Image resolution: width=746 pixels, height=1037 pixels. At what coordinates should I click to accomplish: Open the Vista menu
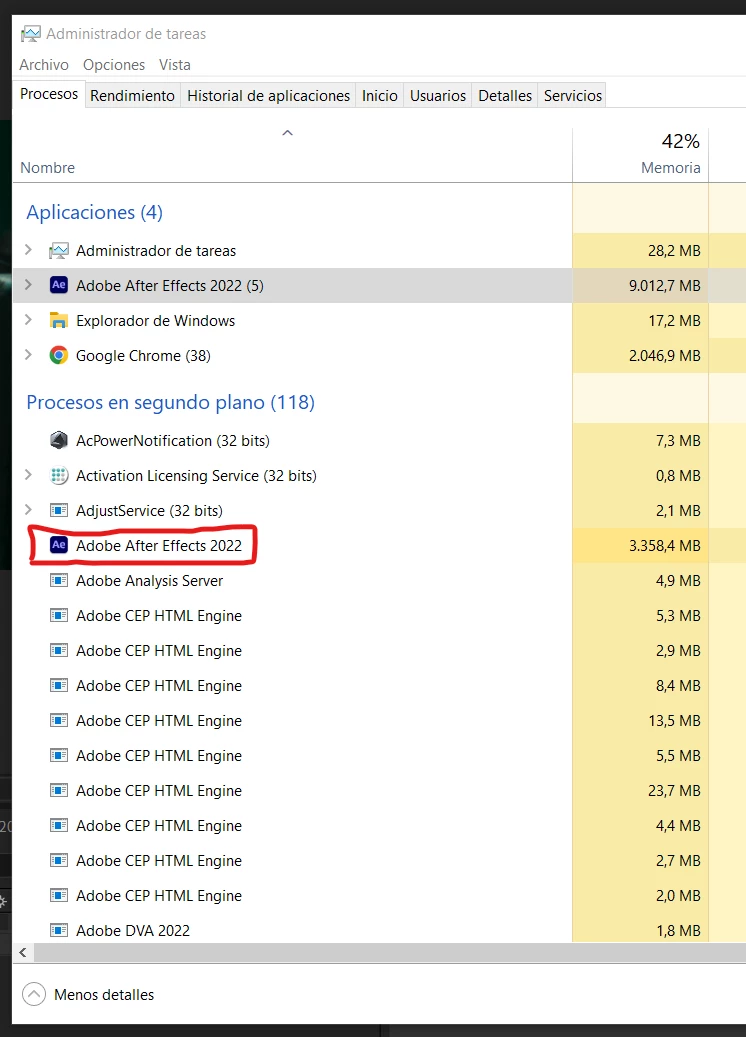click(175, 65)
